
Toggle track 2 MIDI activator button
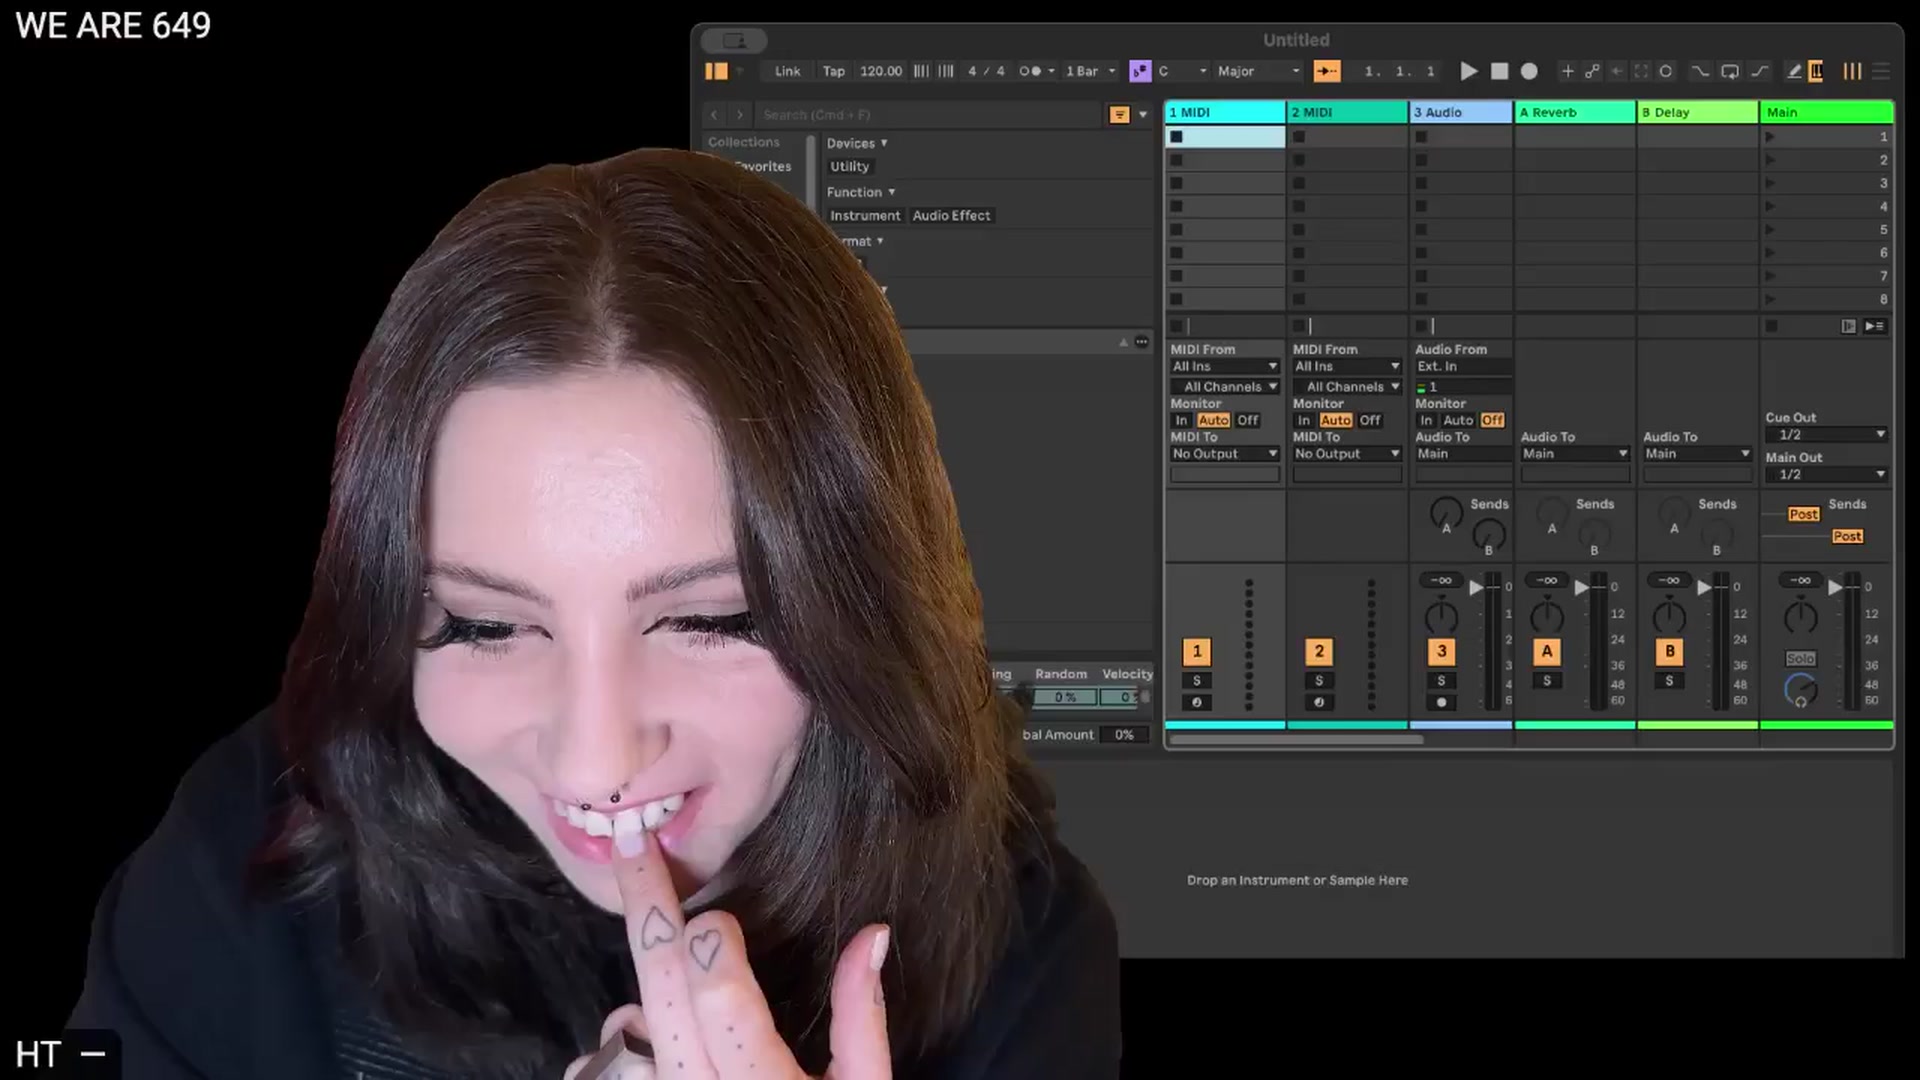pos(1319,652)
